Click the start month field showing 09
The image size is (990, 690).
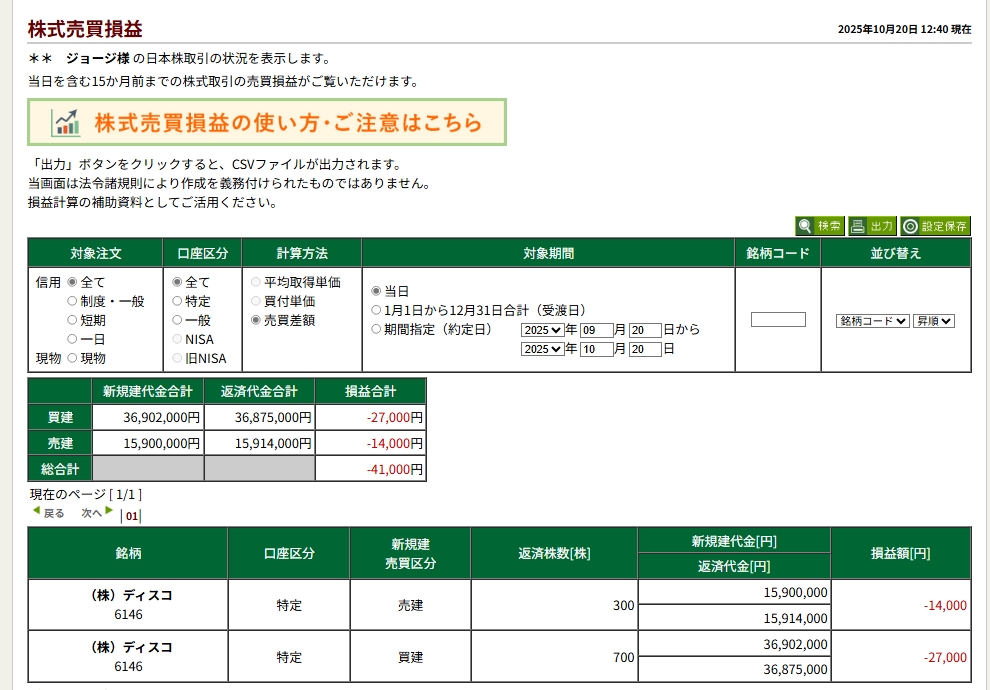[x=596, y=330]
